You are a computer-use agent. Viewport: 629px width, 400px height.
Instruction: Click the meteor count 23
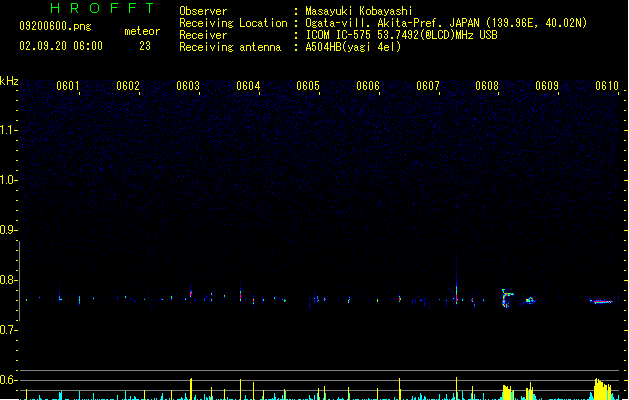tap(145, 46)
